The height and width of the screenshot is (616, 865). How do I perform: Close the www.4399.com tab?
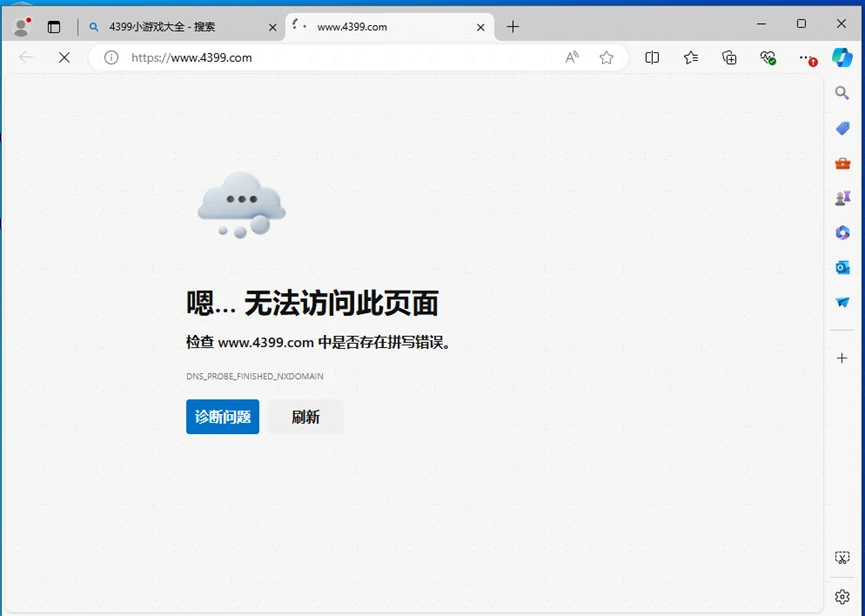[480, 27]
